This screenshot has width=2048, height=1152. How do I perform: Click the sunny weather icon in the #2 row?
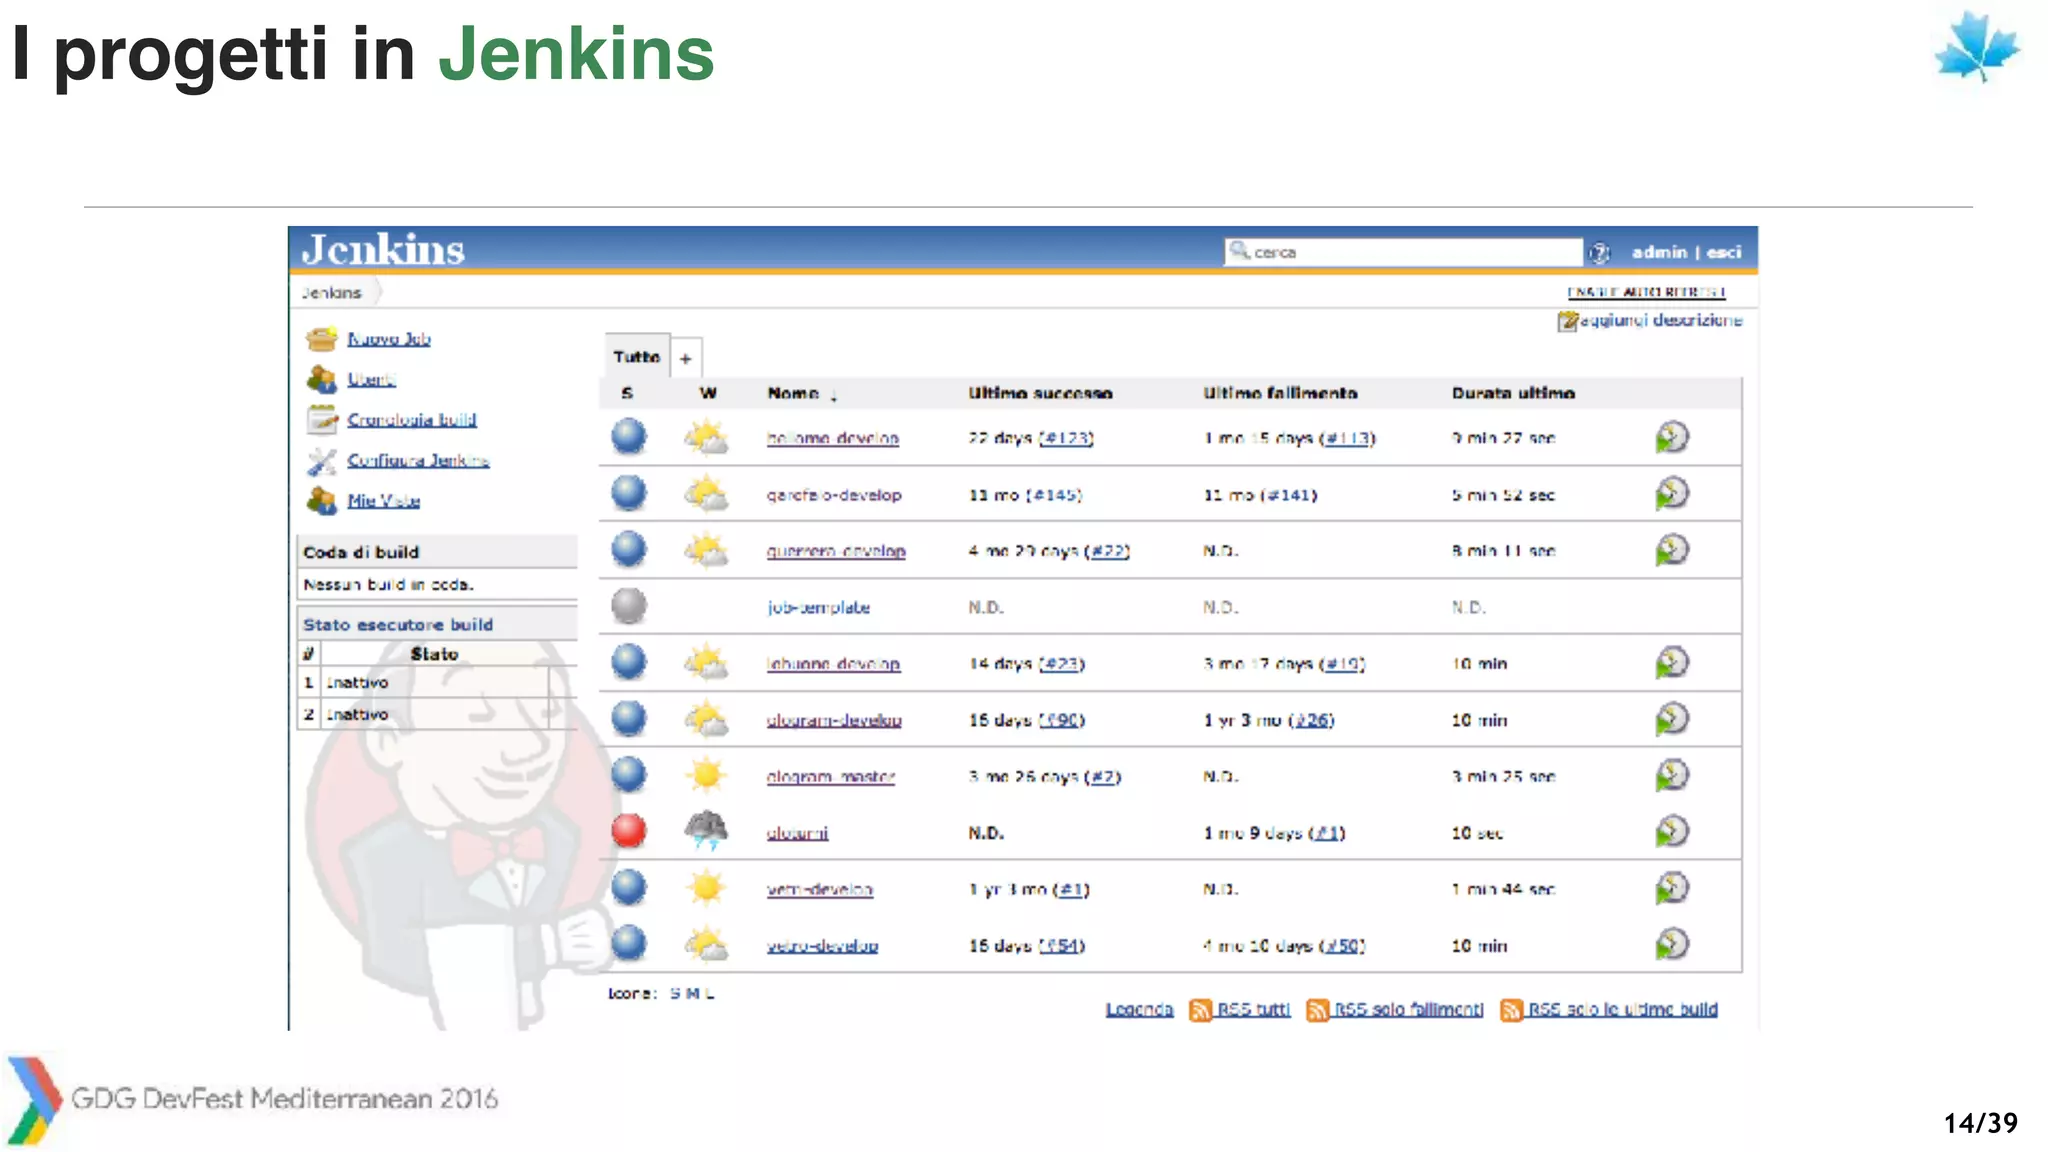click(x=706, y=775)
